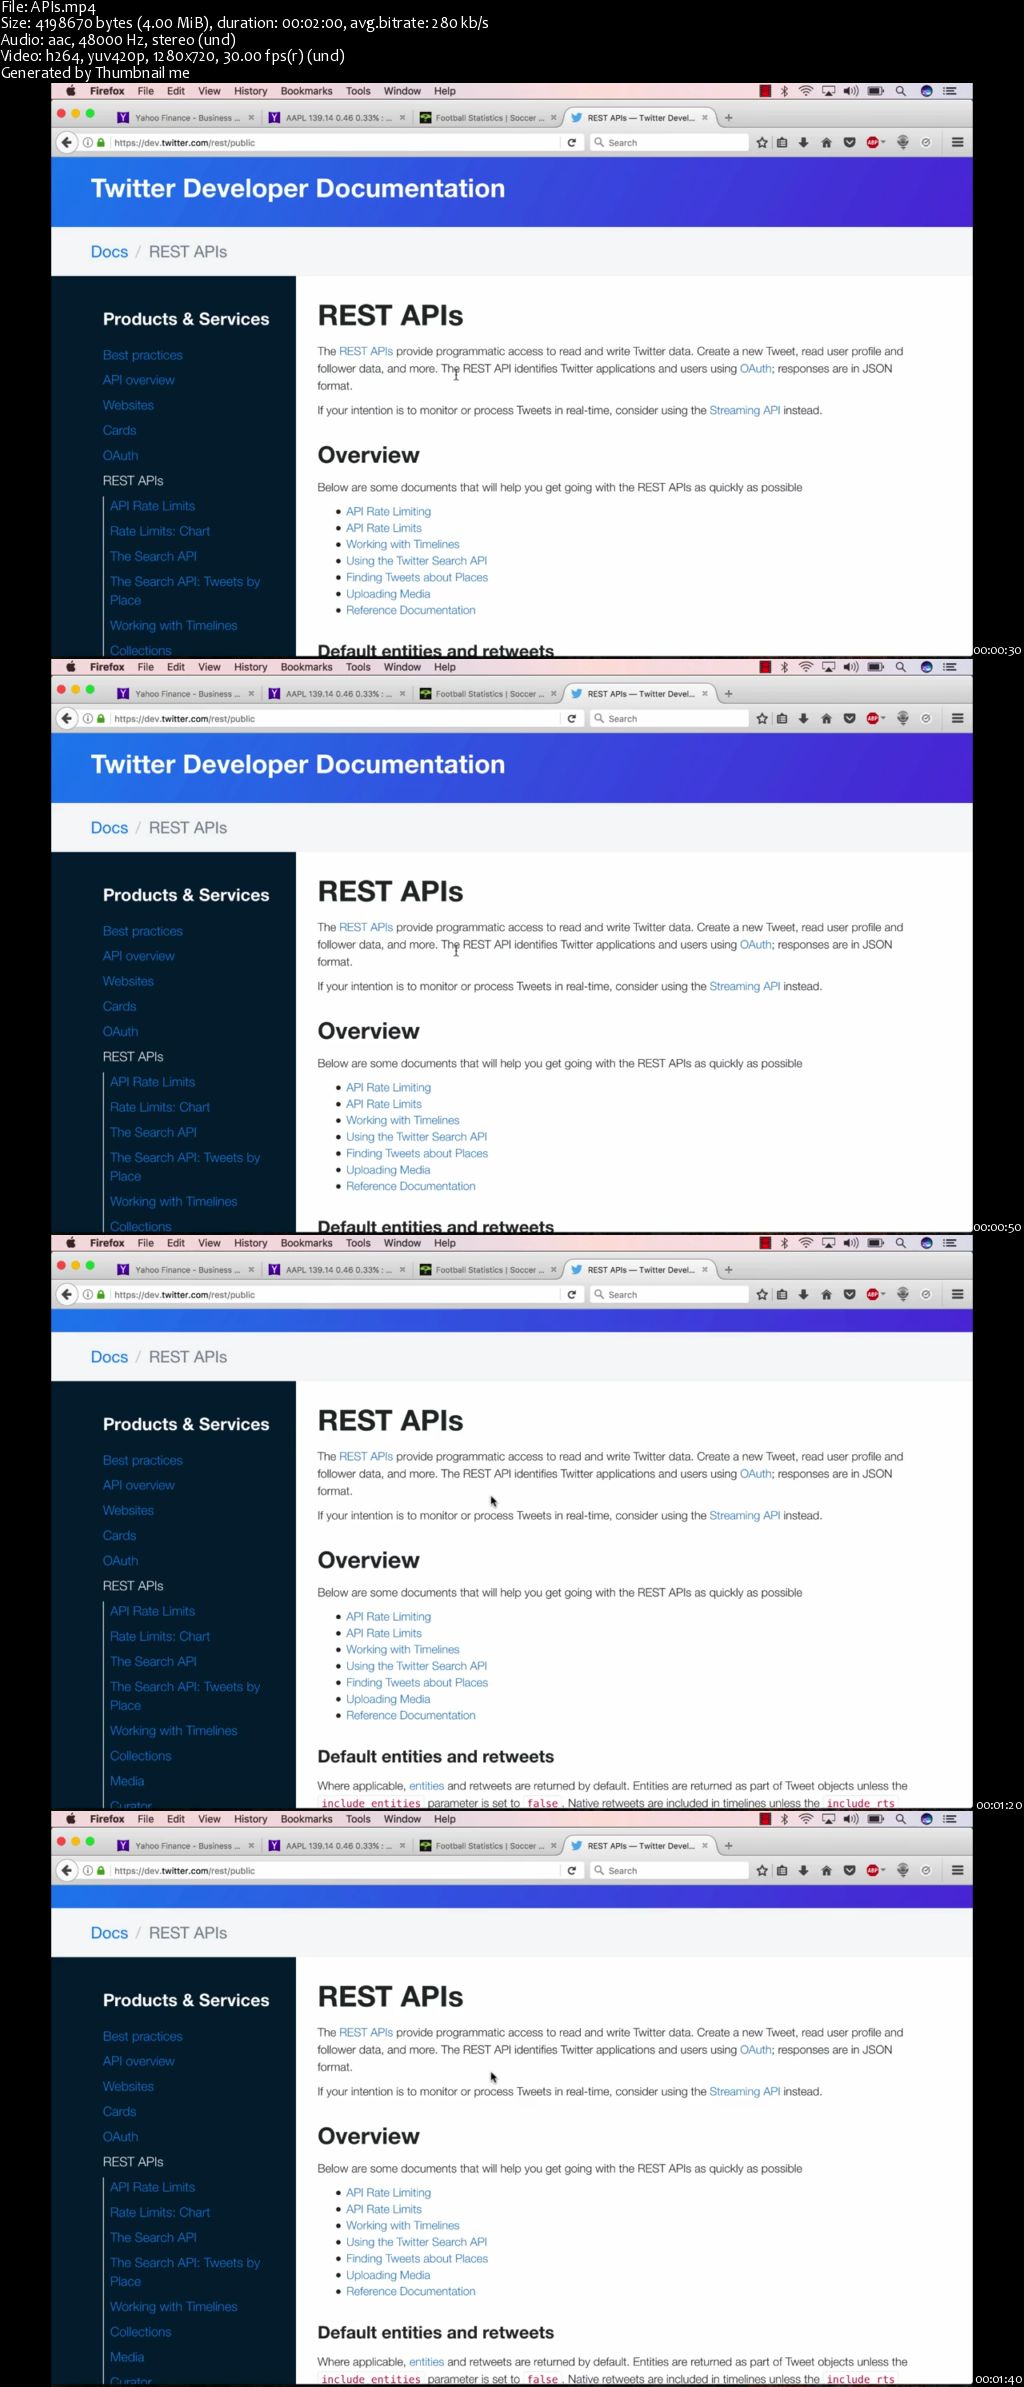This screenshot has width=1024, height=2387.
Task: Open the Working with Timelines bullet link in the 00:00:50 frame
Action: coord(403,1121)
